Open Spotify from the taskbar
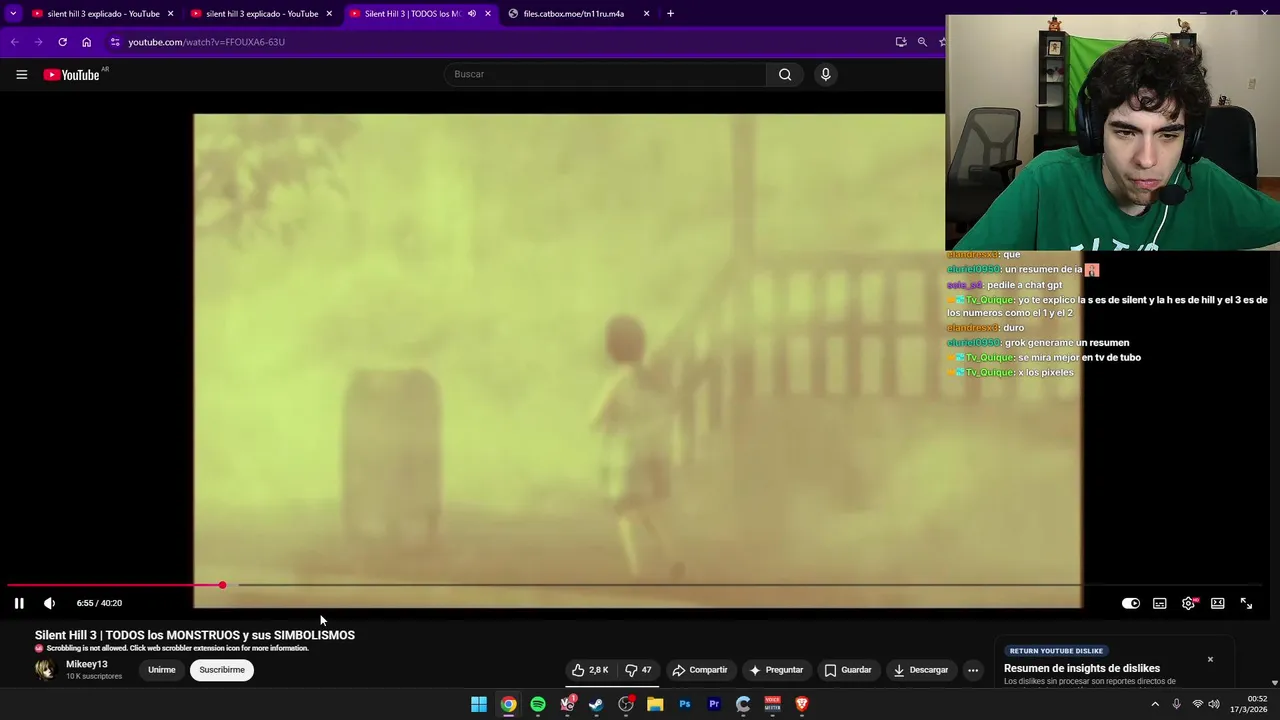 coord(538,704)
